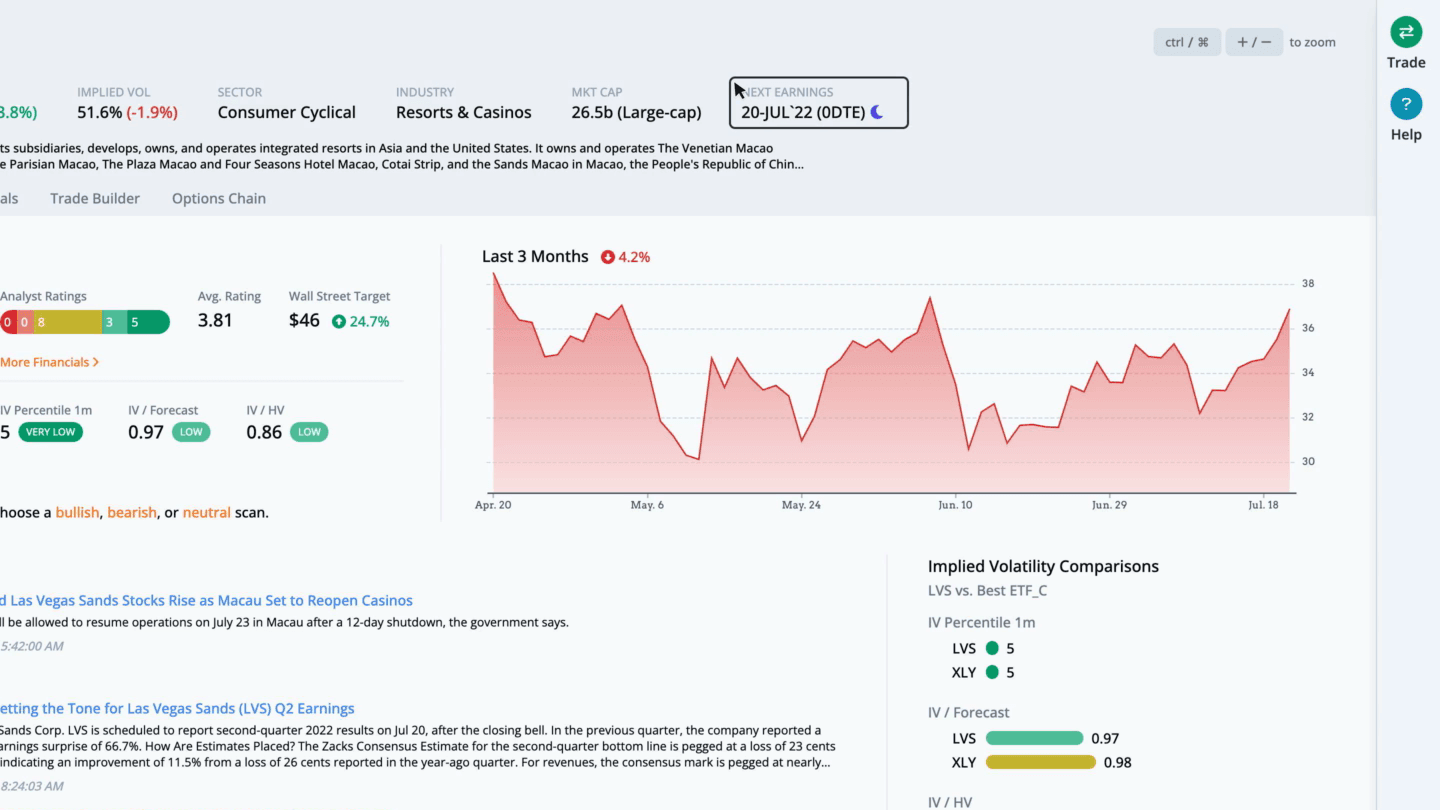
Task: Click the light green 3 rating segment
Action: point(114,322)
